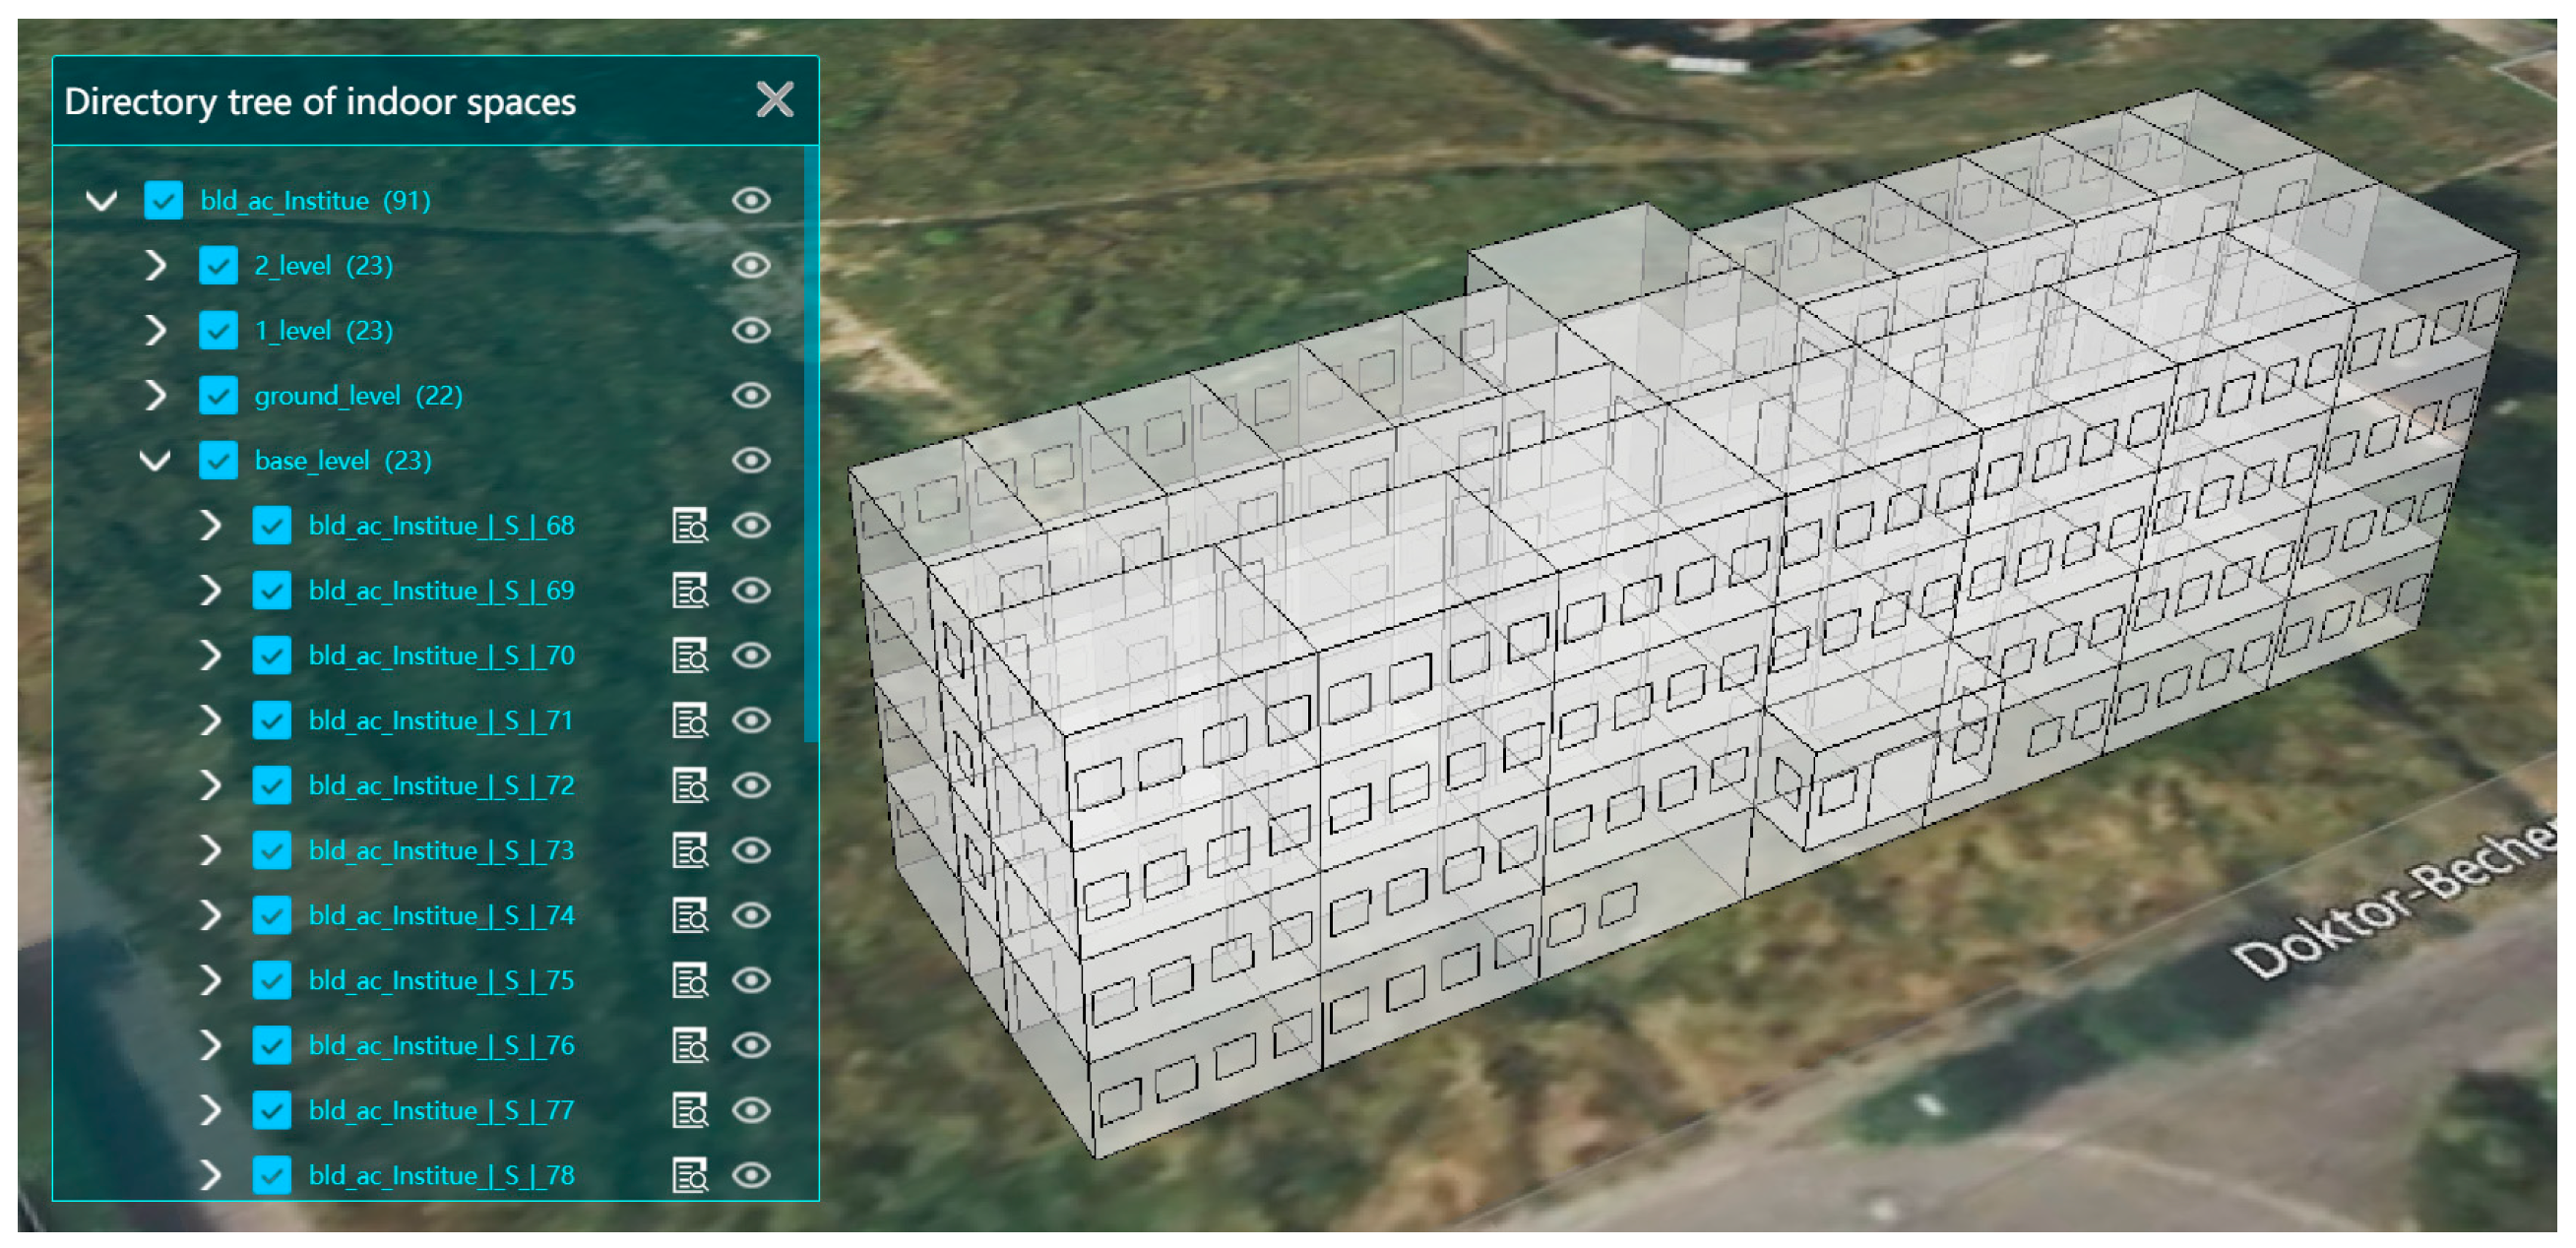The width and height of the screenshot is (2576, 1248).
Task: Hide space bld_ac_Institue_|_S_|_73 via eye icon
Action: click(750, 850)
